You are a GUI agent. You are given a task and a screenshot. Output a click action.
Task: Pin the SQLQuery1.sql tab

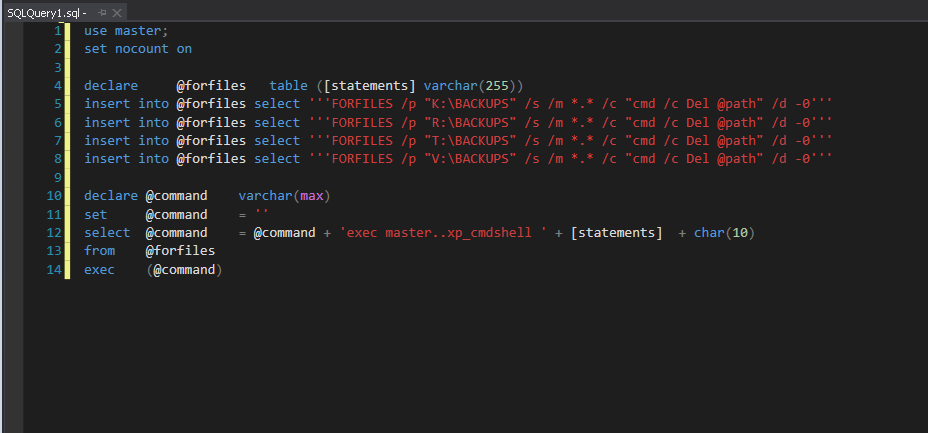coord(102,12)
